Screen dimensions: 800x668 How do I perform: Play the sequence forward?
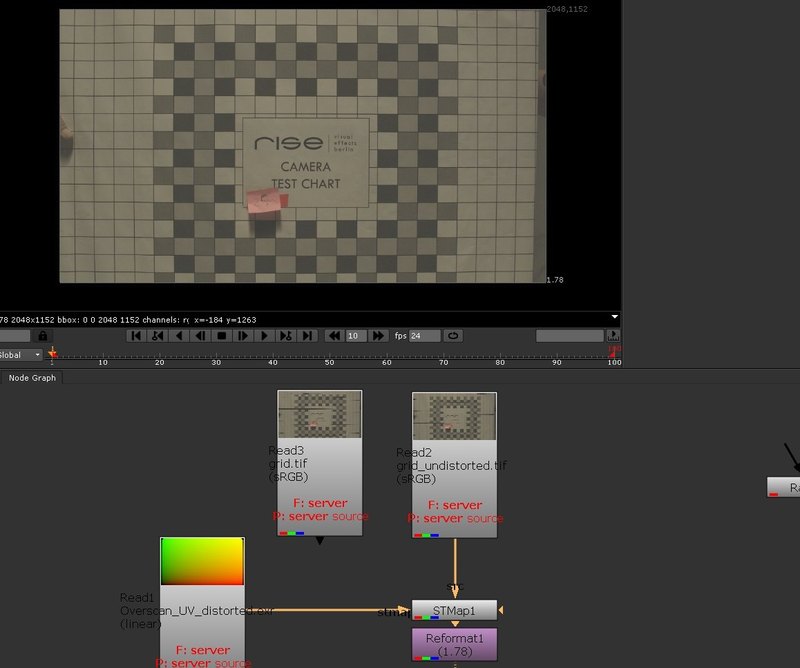pyautogui.click(x=265, y=336)
